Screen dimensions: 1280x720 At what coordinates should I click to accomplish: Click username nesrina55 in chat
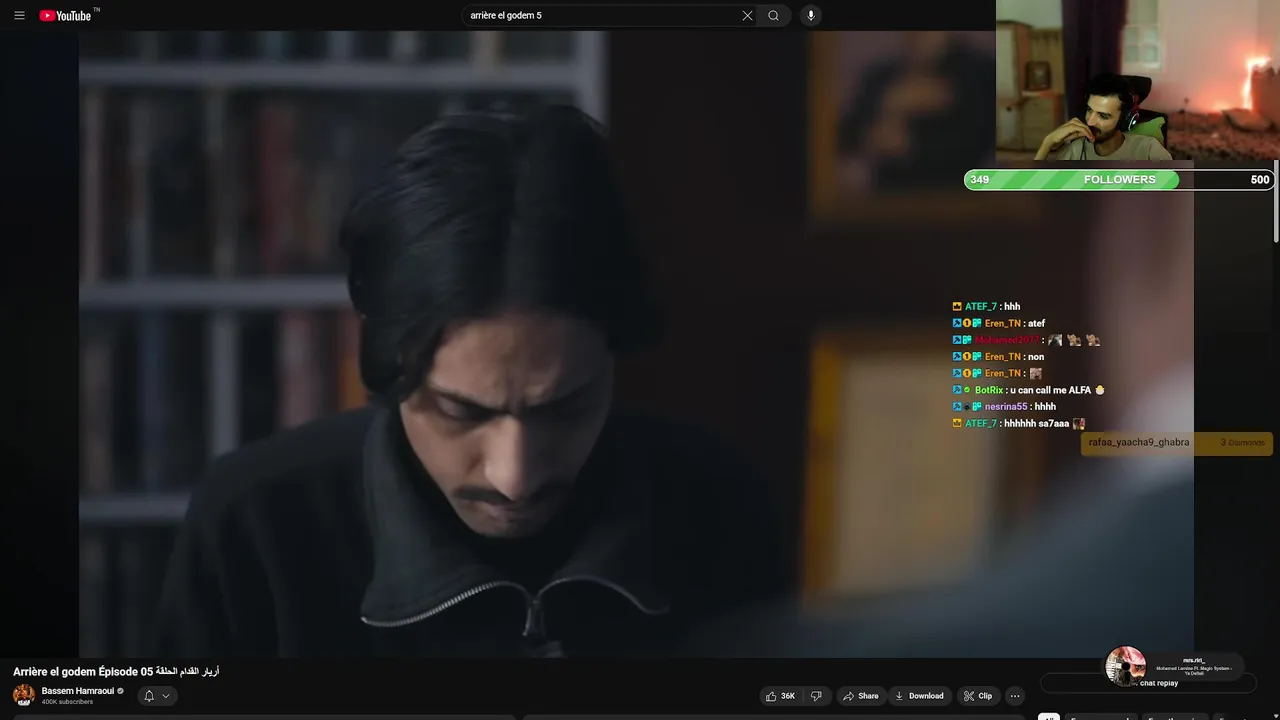[x=1006, y=407]
